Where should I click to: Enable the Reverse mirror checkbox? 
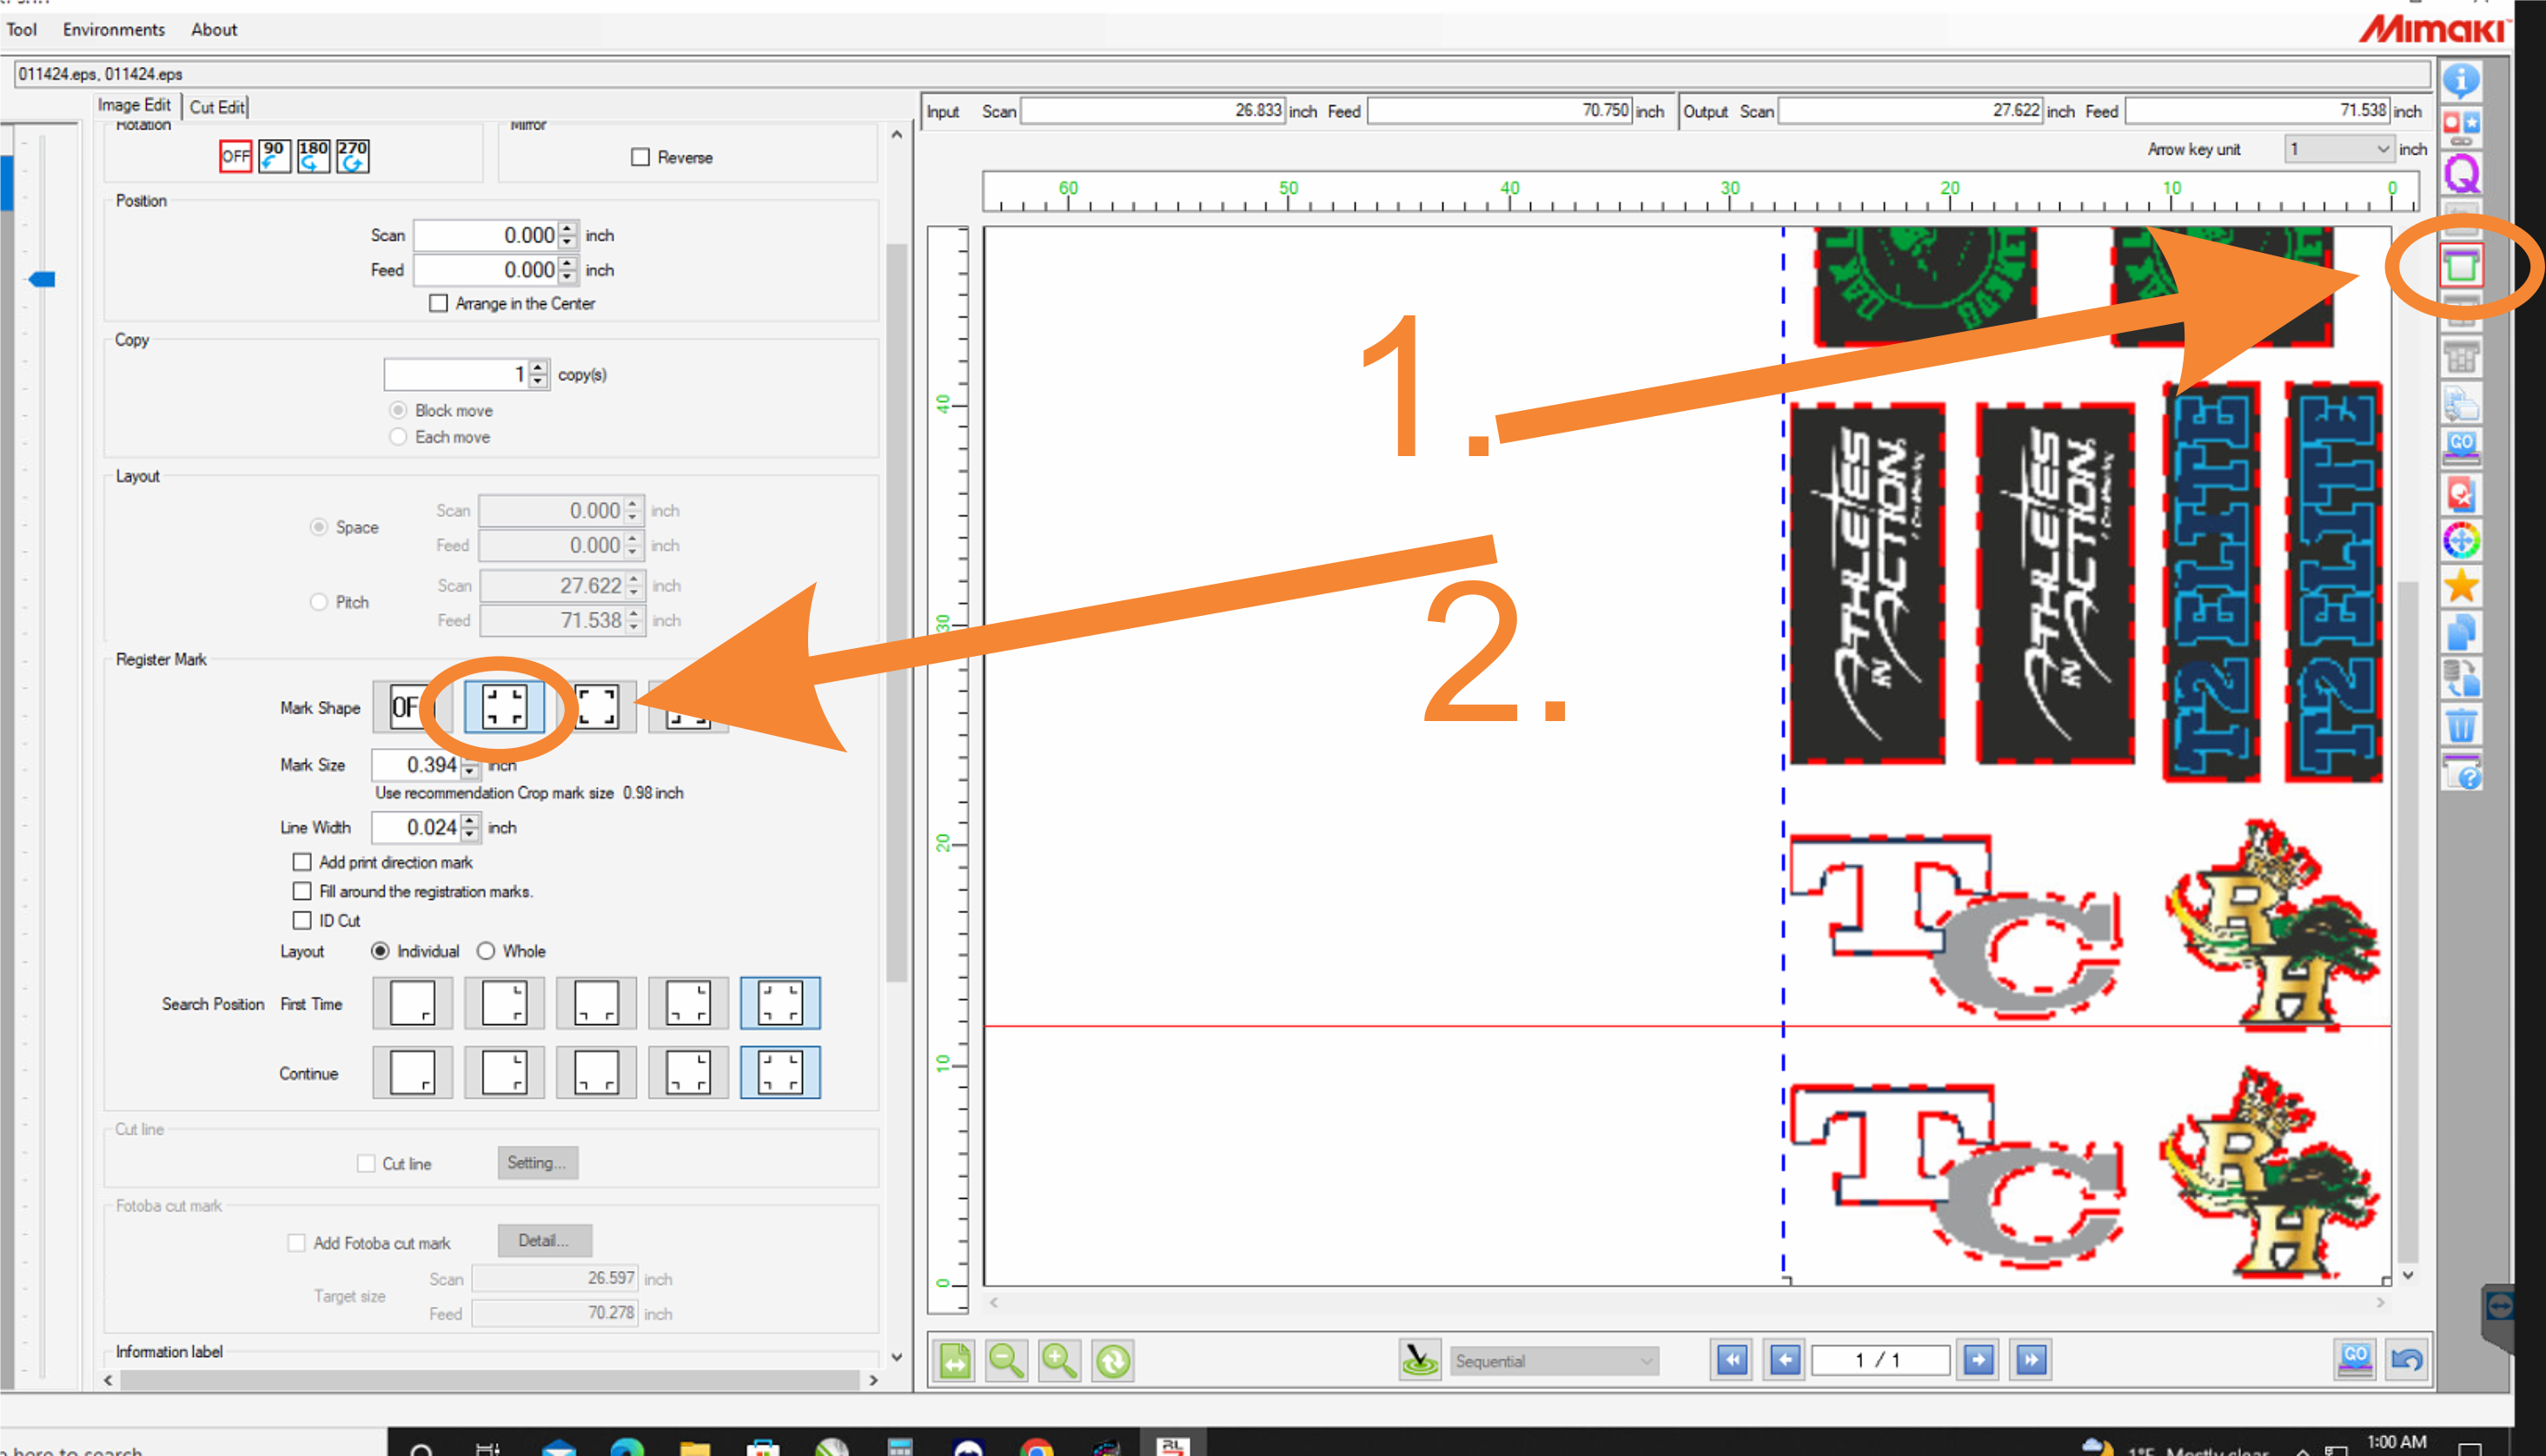[x=640, y=157]
